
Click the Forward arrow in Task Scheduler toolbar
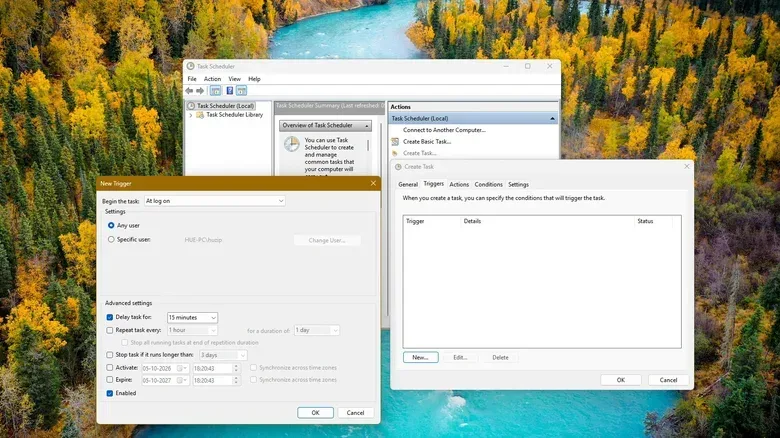[200, 91]
